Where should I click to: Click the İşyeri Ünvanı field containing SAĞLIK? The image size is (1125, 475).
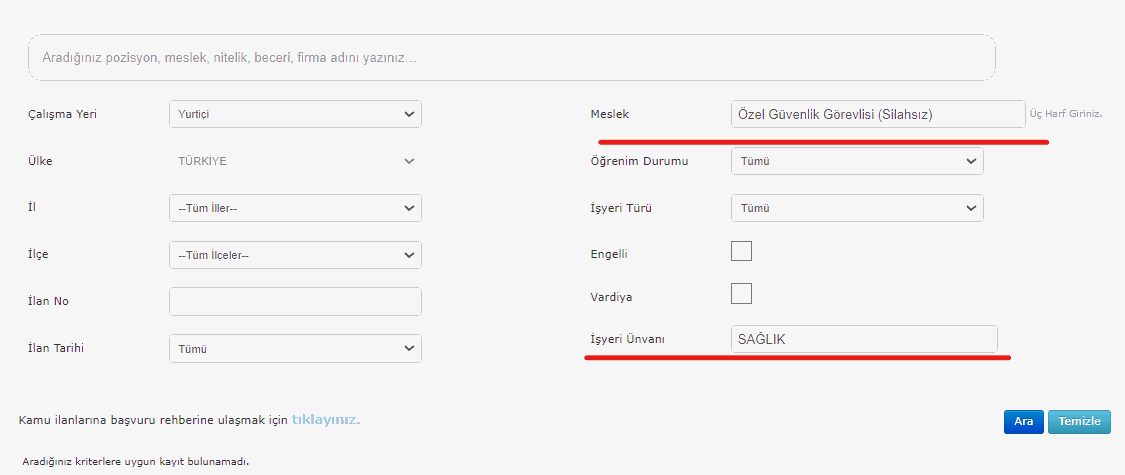coord(864,339)
